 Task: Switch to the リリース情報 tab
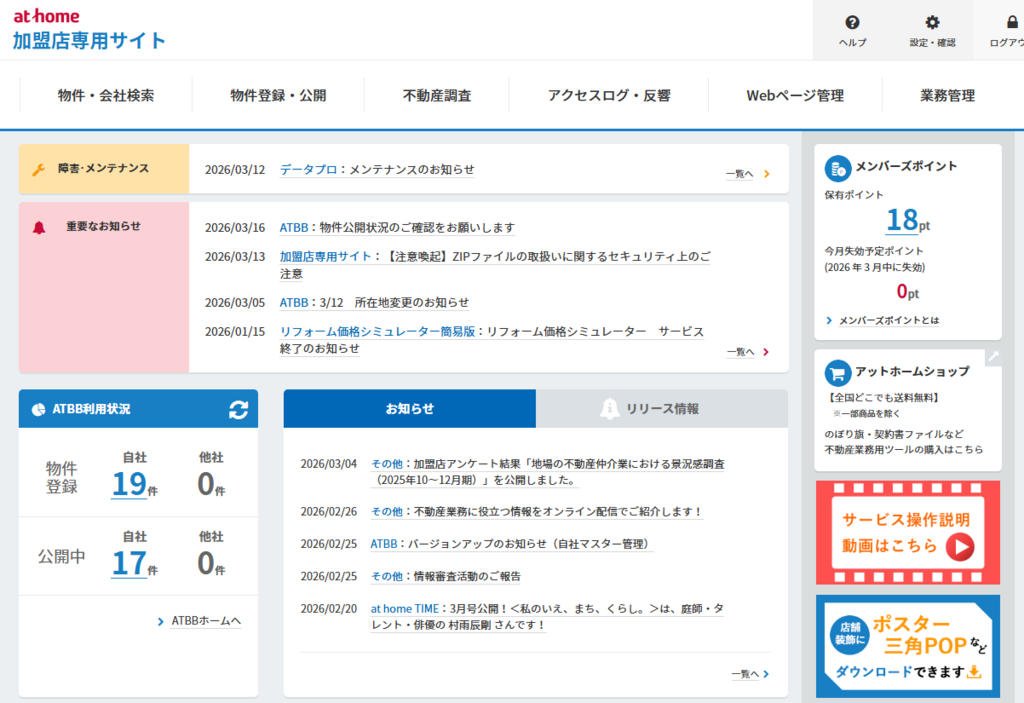[x=661, y=409]
